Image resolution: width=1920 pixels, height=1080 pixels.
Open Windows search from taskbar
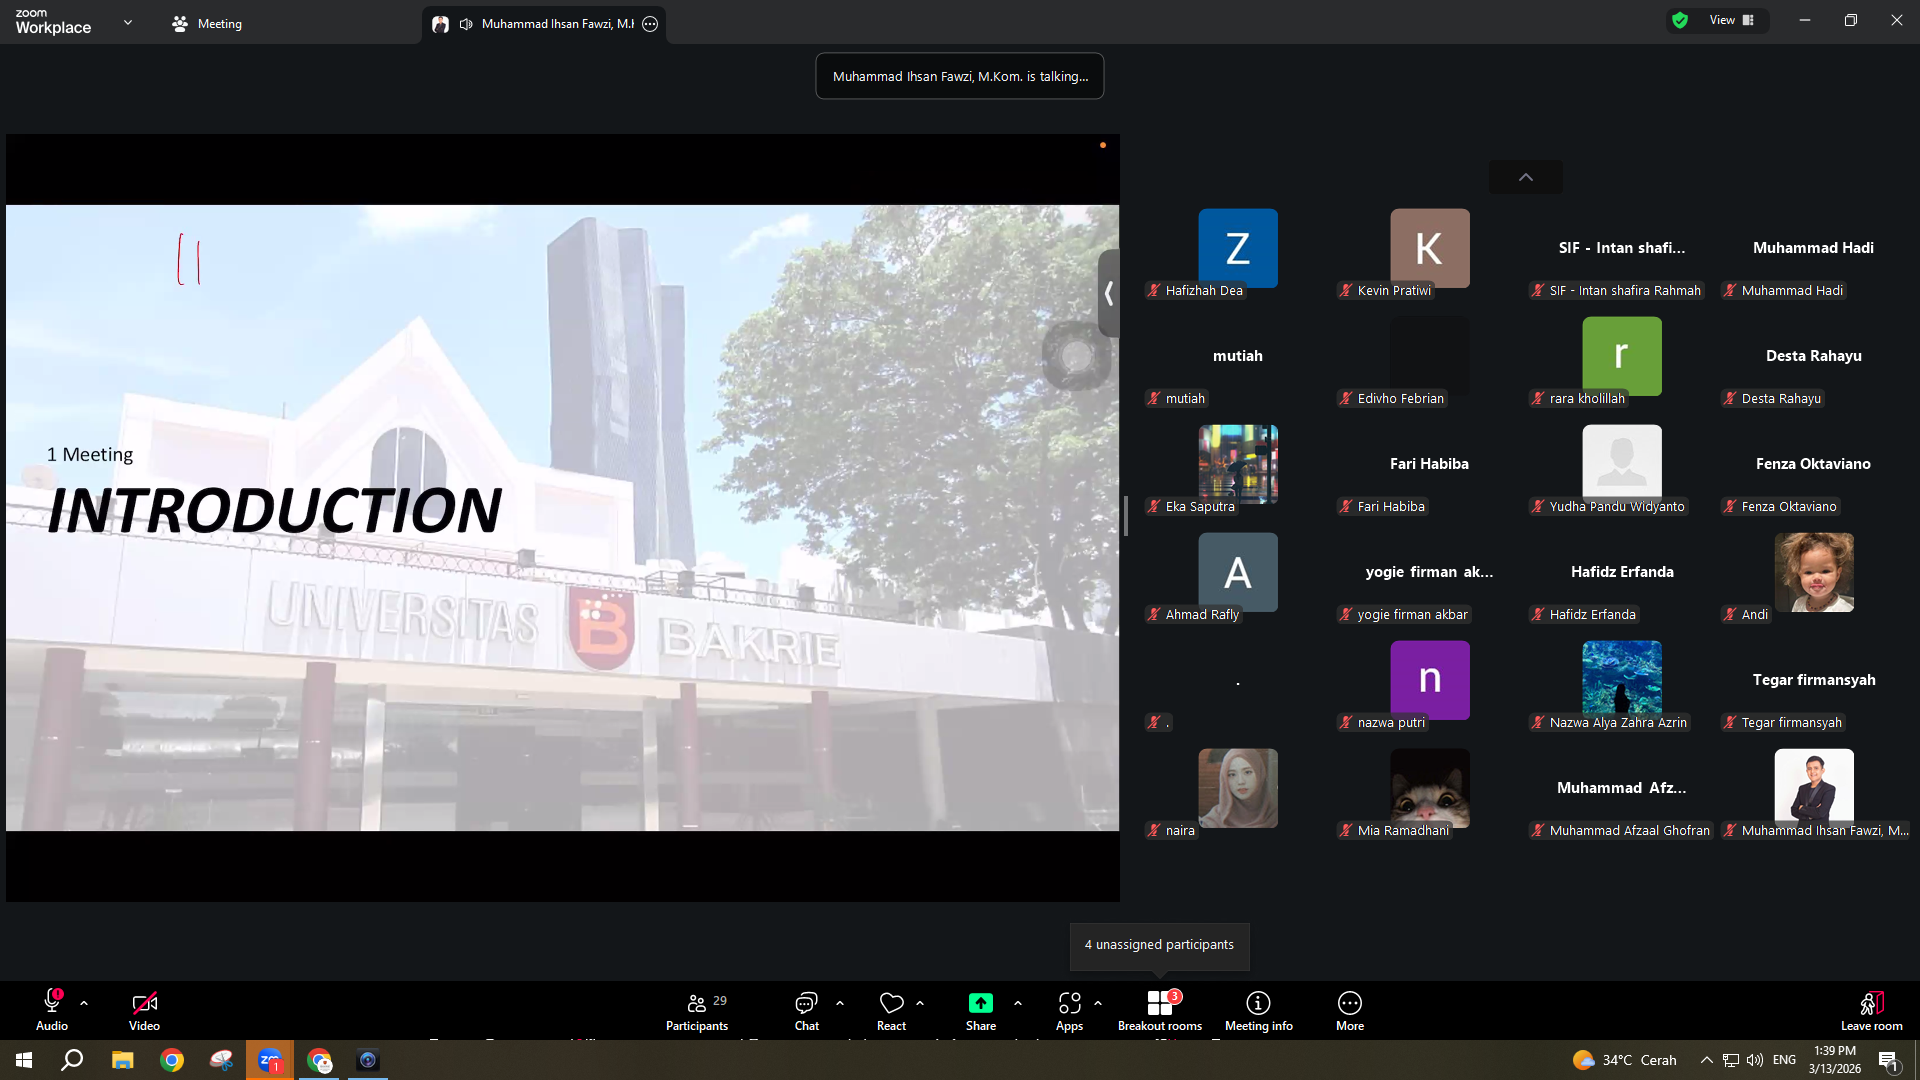72,1060
